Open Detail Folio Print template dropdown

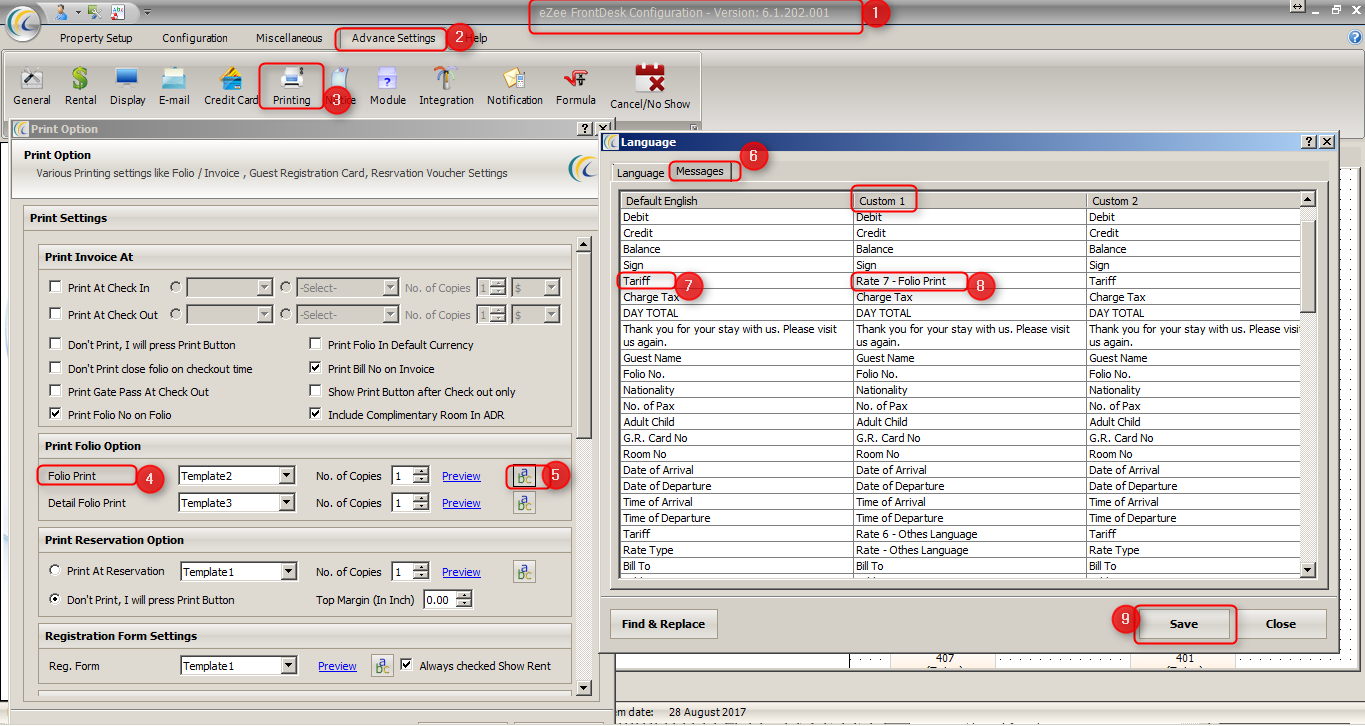(287, 503)
